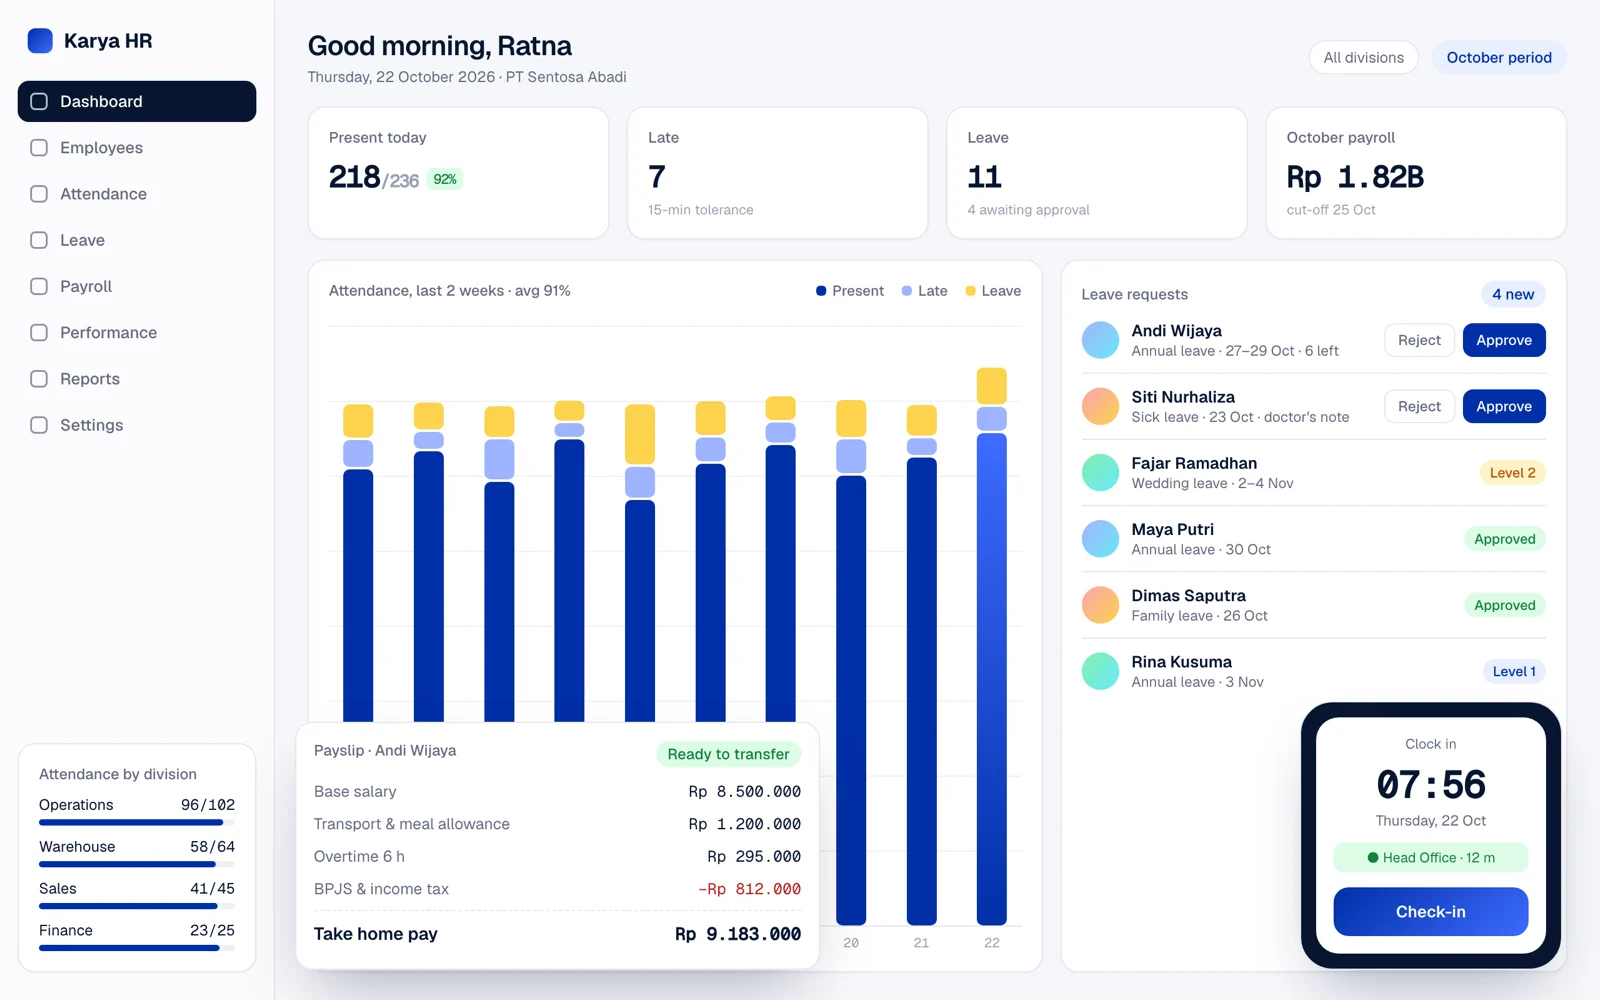The image size is (1600, 1000).
Task: Click the Take home pay amount Rp 9.183.000
Action: [738, 934]
